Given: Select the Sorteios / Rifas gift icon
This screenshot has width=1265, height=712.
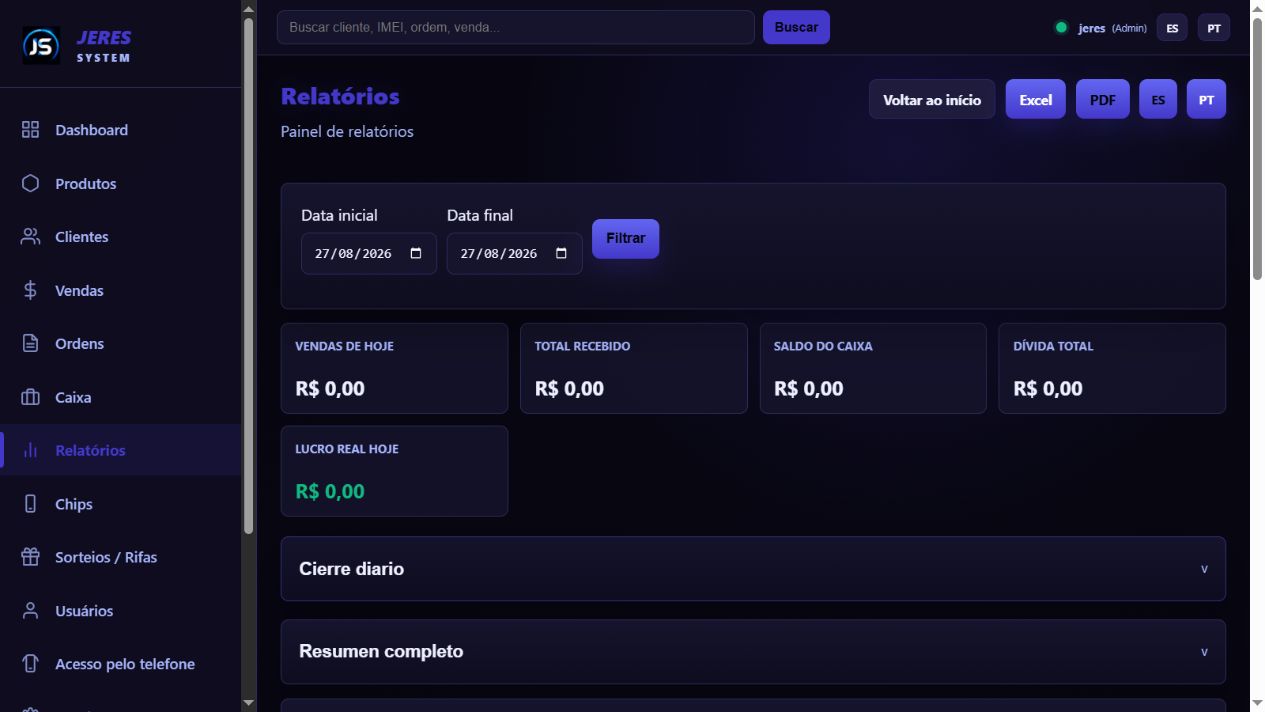Looking at the screenshot, I should [30, 557].
